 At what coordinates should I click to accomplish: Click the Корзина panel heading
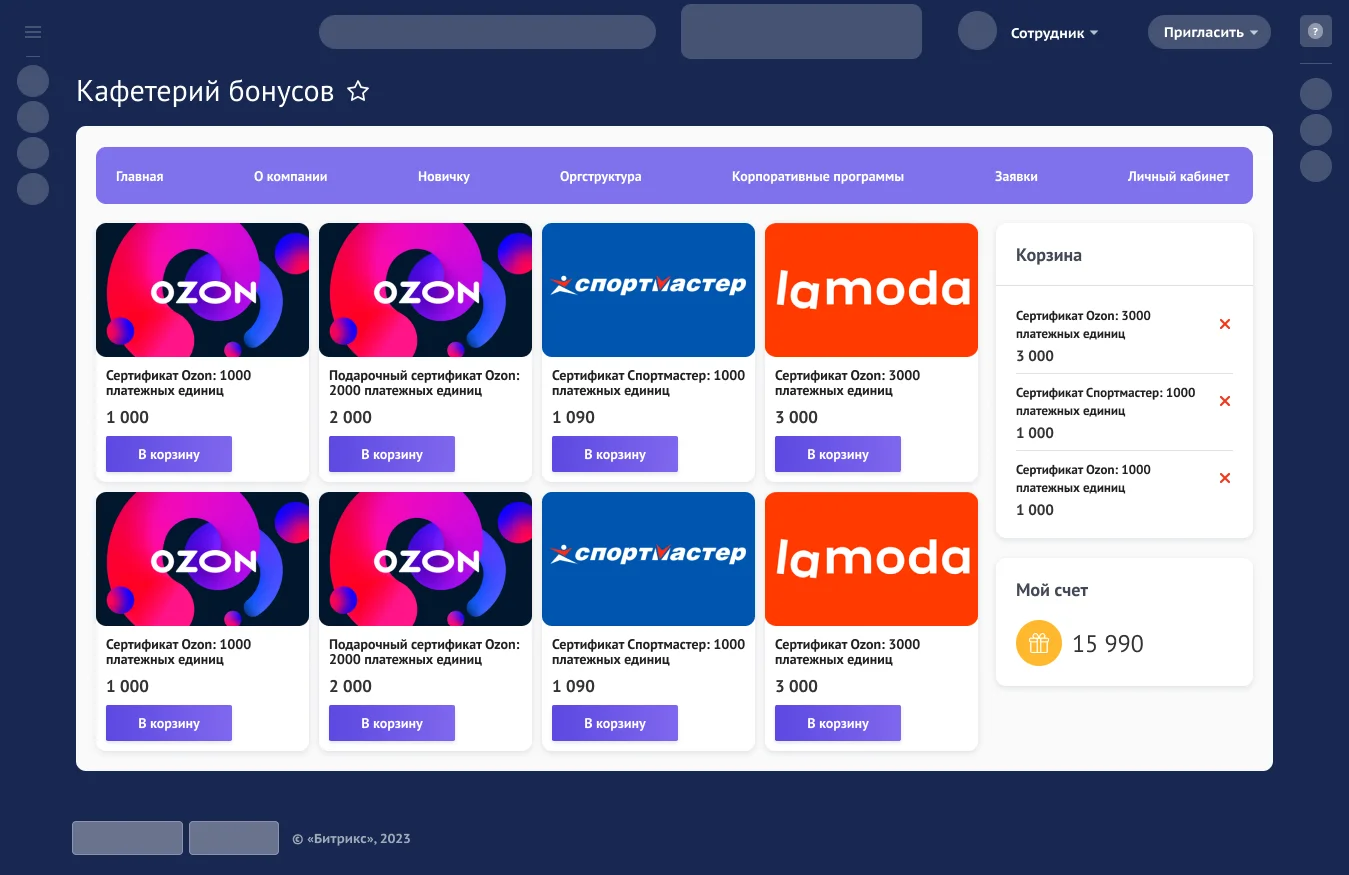(1049, 255)
